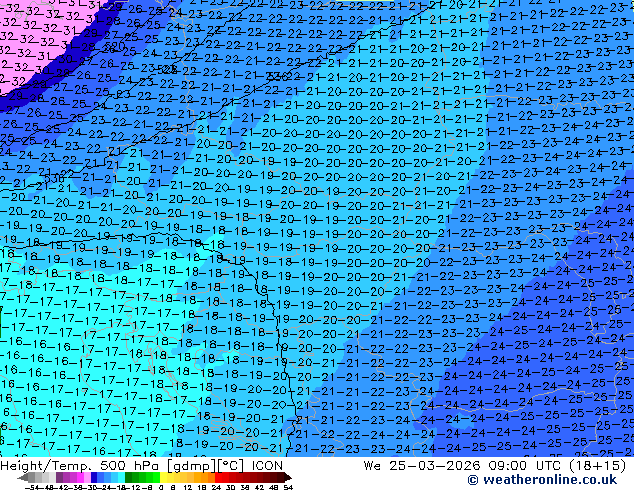Click the dark green -12 legend swatch
Screen dimensions: 634x490
pos(129,477)
